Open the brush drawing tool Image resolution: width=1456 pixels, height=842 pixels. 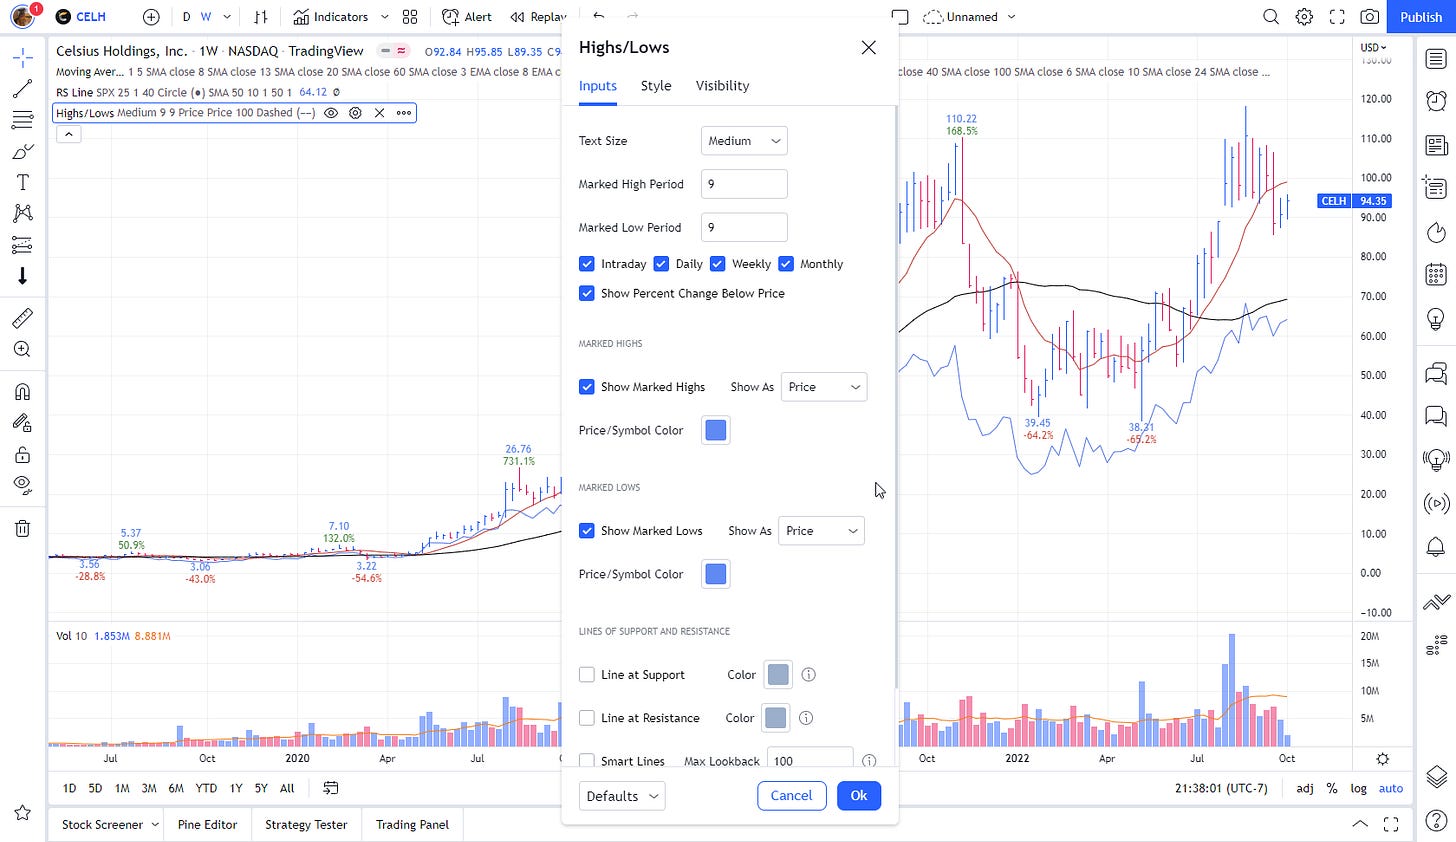(x=22, y=151)
